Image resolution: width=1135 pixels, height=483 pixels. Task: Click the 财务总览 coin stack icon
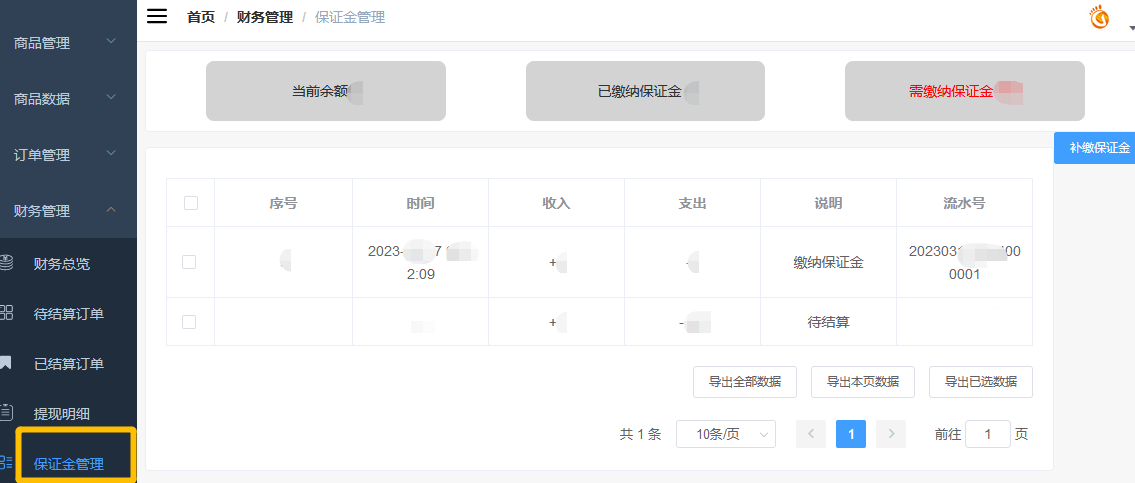(6, 264)
